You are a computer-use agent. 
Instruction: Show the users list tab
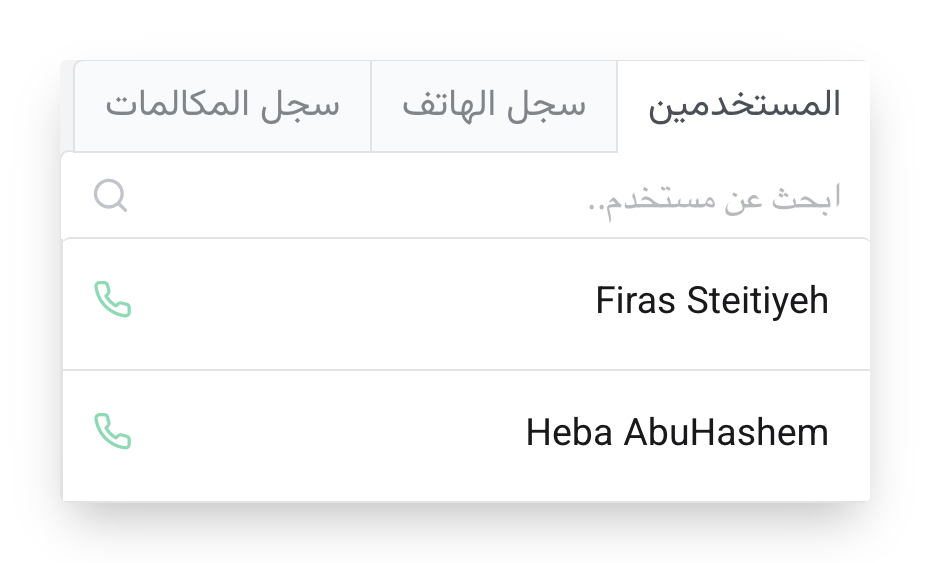tap(744, 106)
